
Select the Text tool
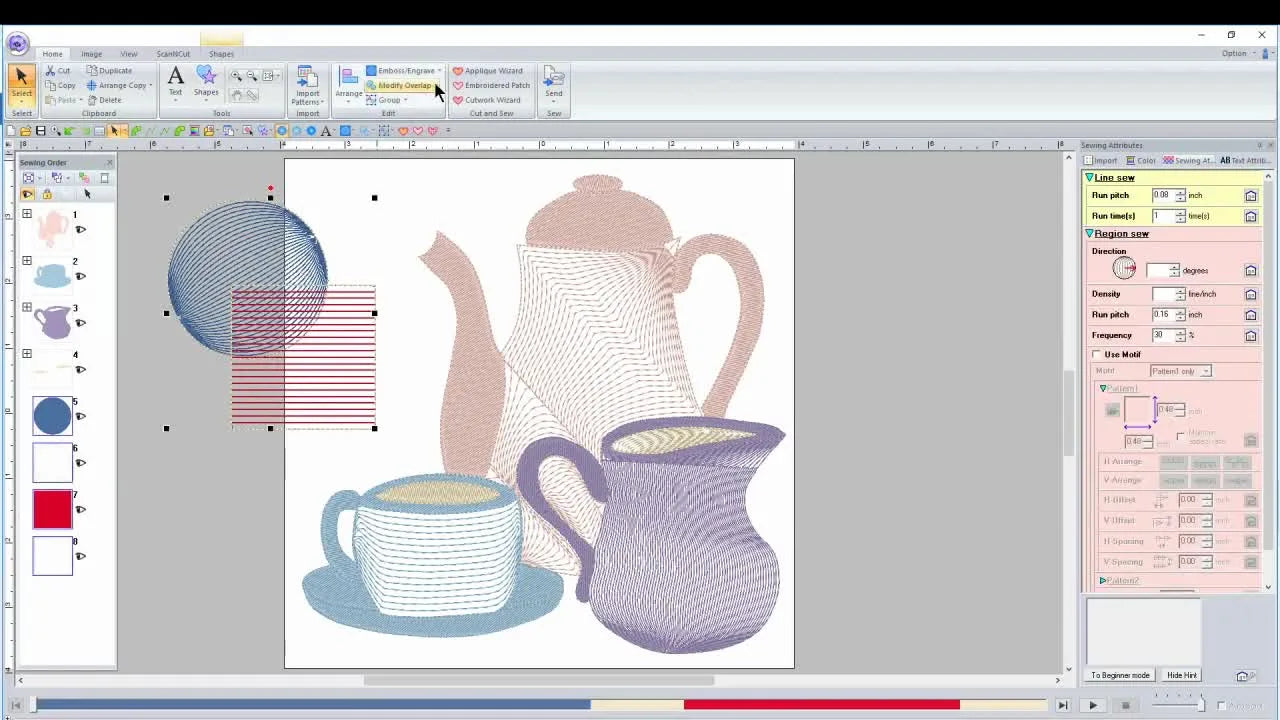pyautogui.click(x=175, y=83)
